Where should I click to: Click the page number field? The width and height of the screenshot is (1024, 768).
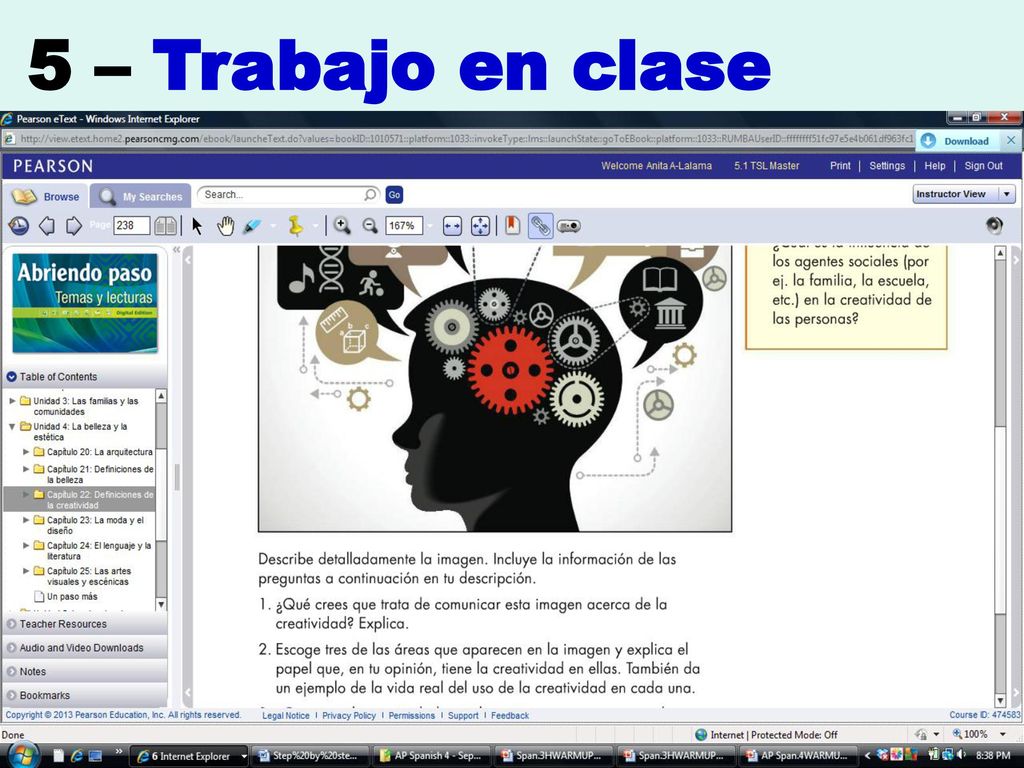131,226
